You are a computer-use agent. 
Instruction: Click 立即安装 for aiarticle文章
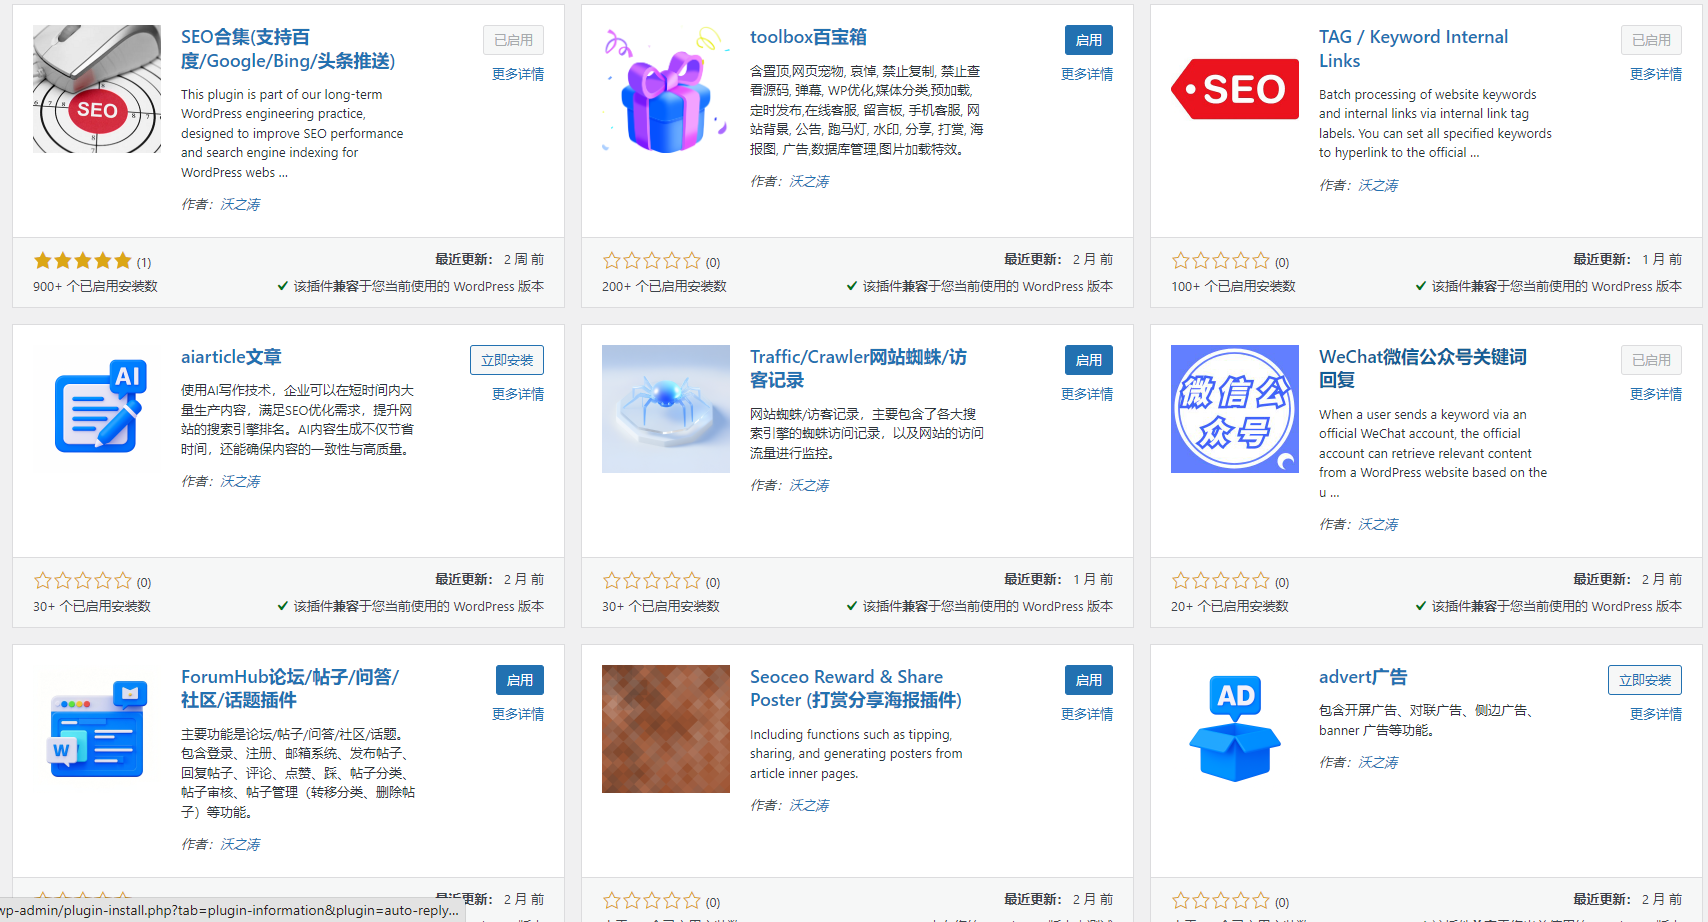[x=507, y=360]
